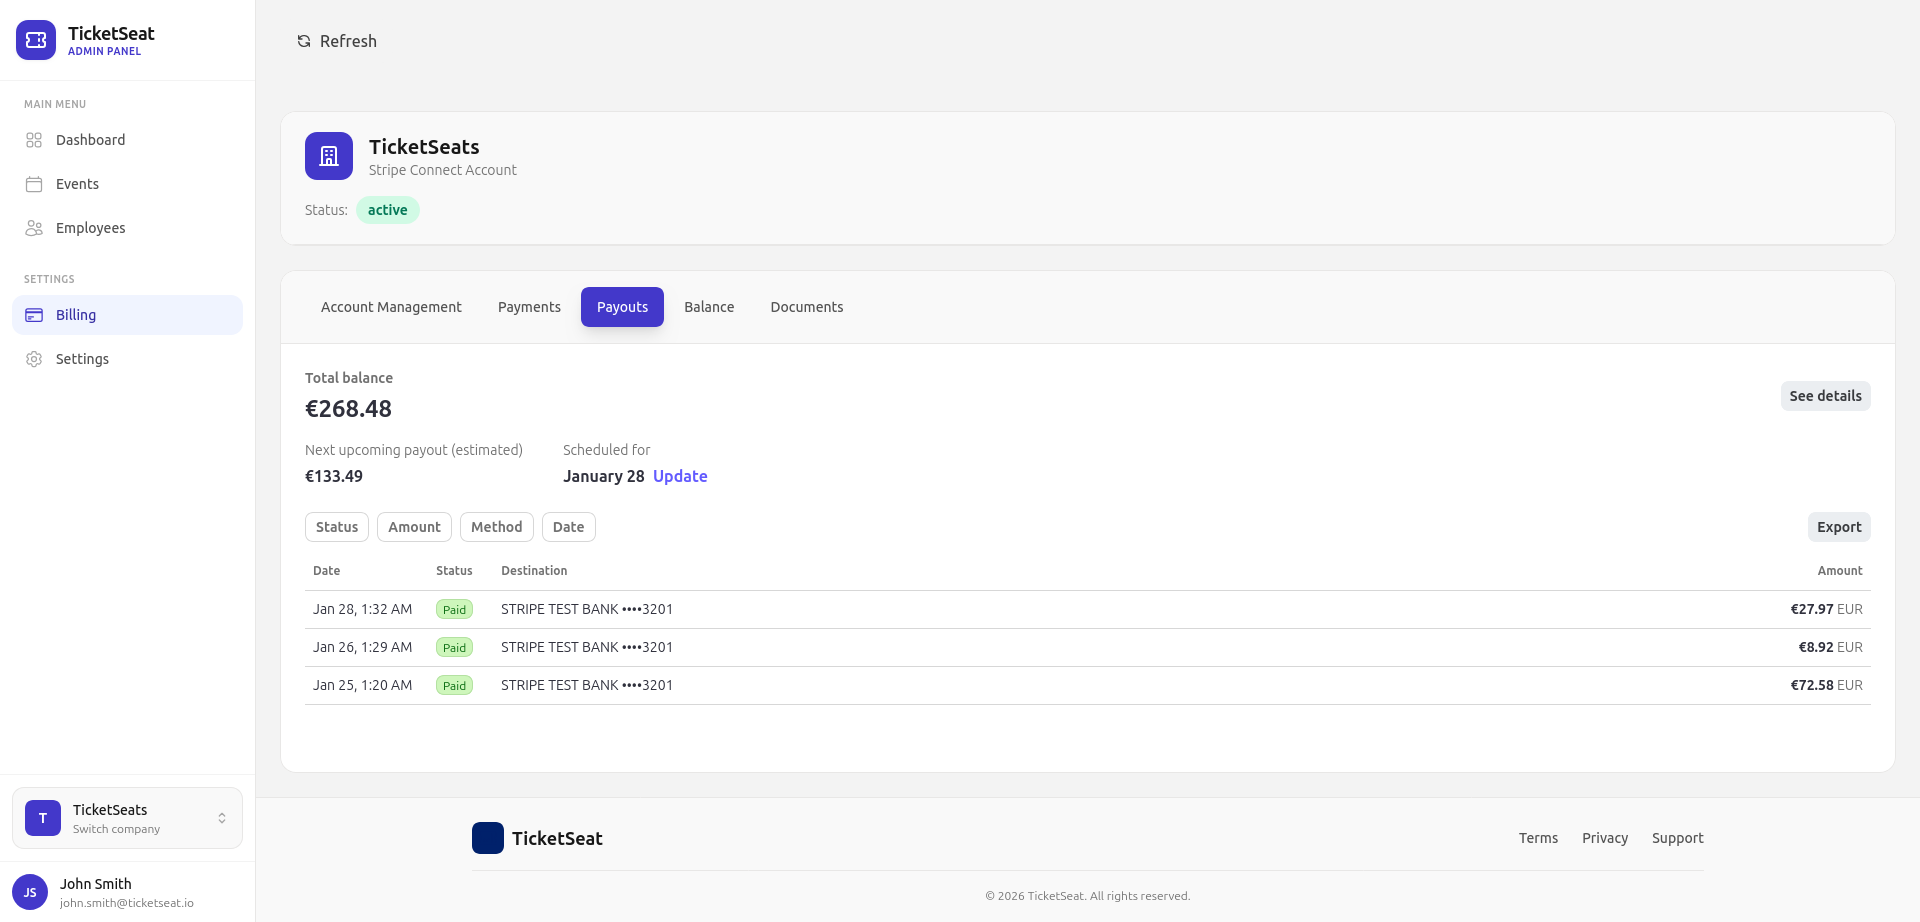Click the Date column header
The height and width of the screenshot is (922, 1920).
(326, 571)
